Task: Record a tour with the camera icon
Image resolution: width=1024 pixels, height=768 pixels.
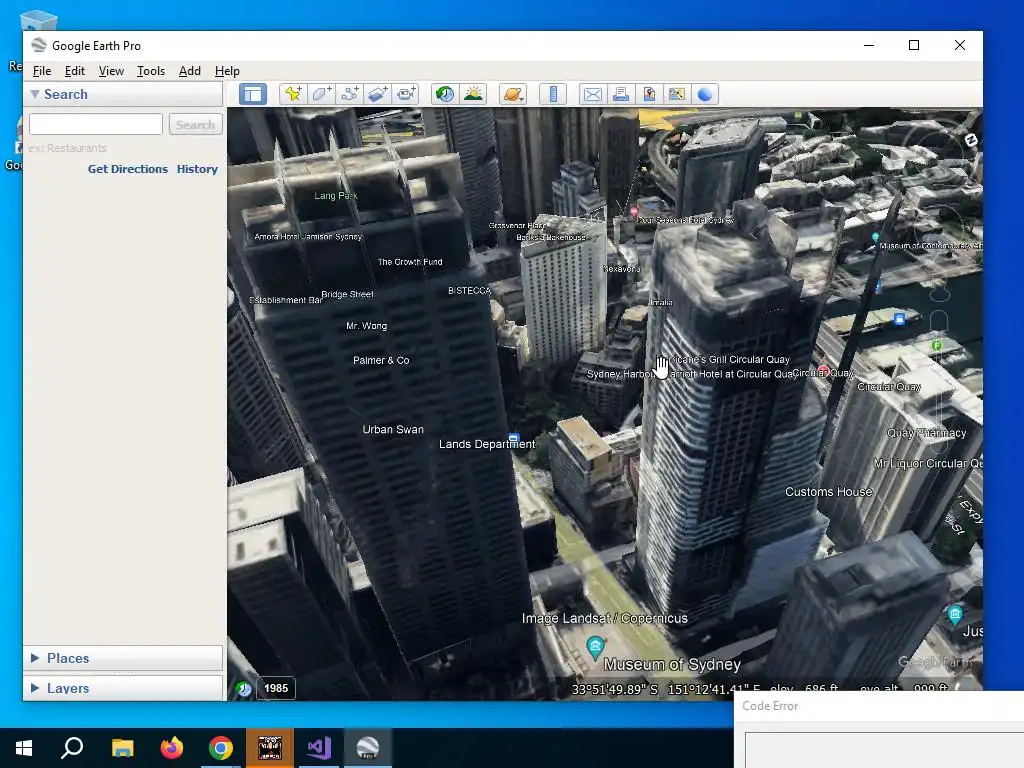Action: 406,94
